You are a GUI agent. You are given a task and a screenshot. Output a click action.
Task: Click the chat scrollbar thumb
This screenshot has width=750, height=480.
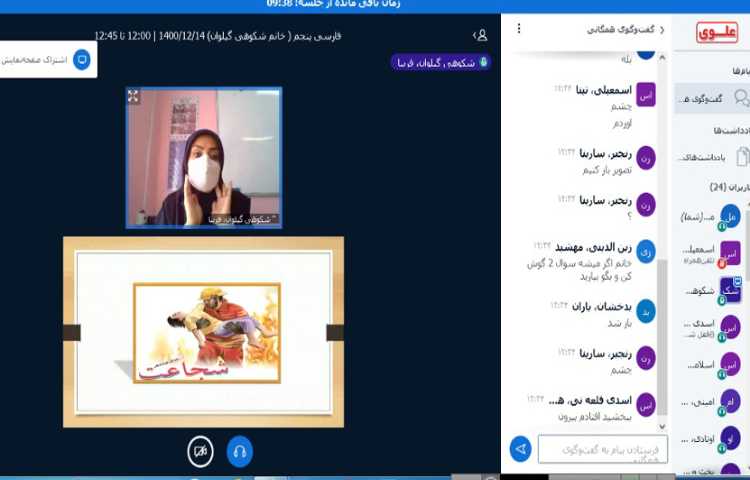[662, 337]
